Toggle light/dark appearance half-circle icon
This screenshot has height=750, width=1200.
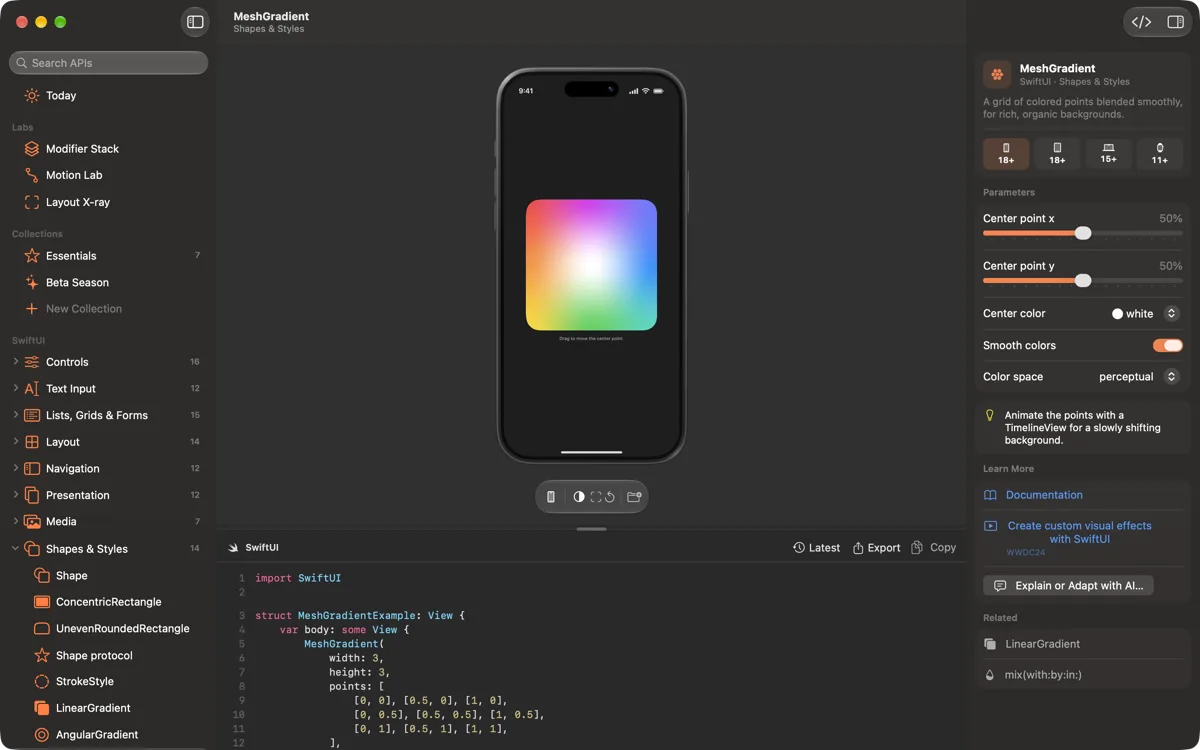[x=579, y=497]
